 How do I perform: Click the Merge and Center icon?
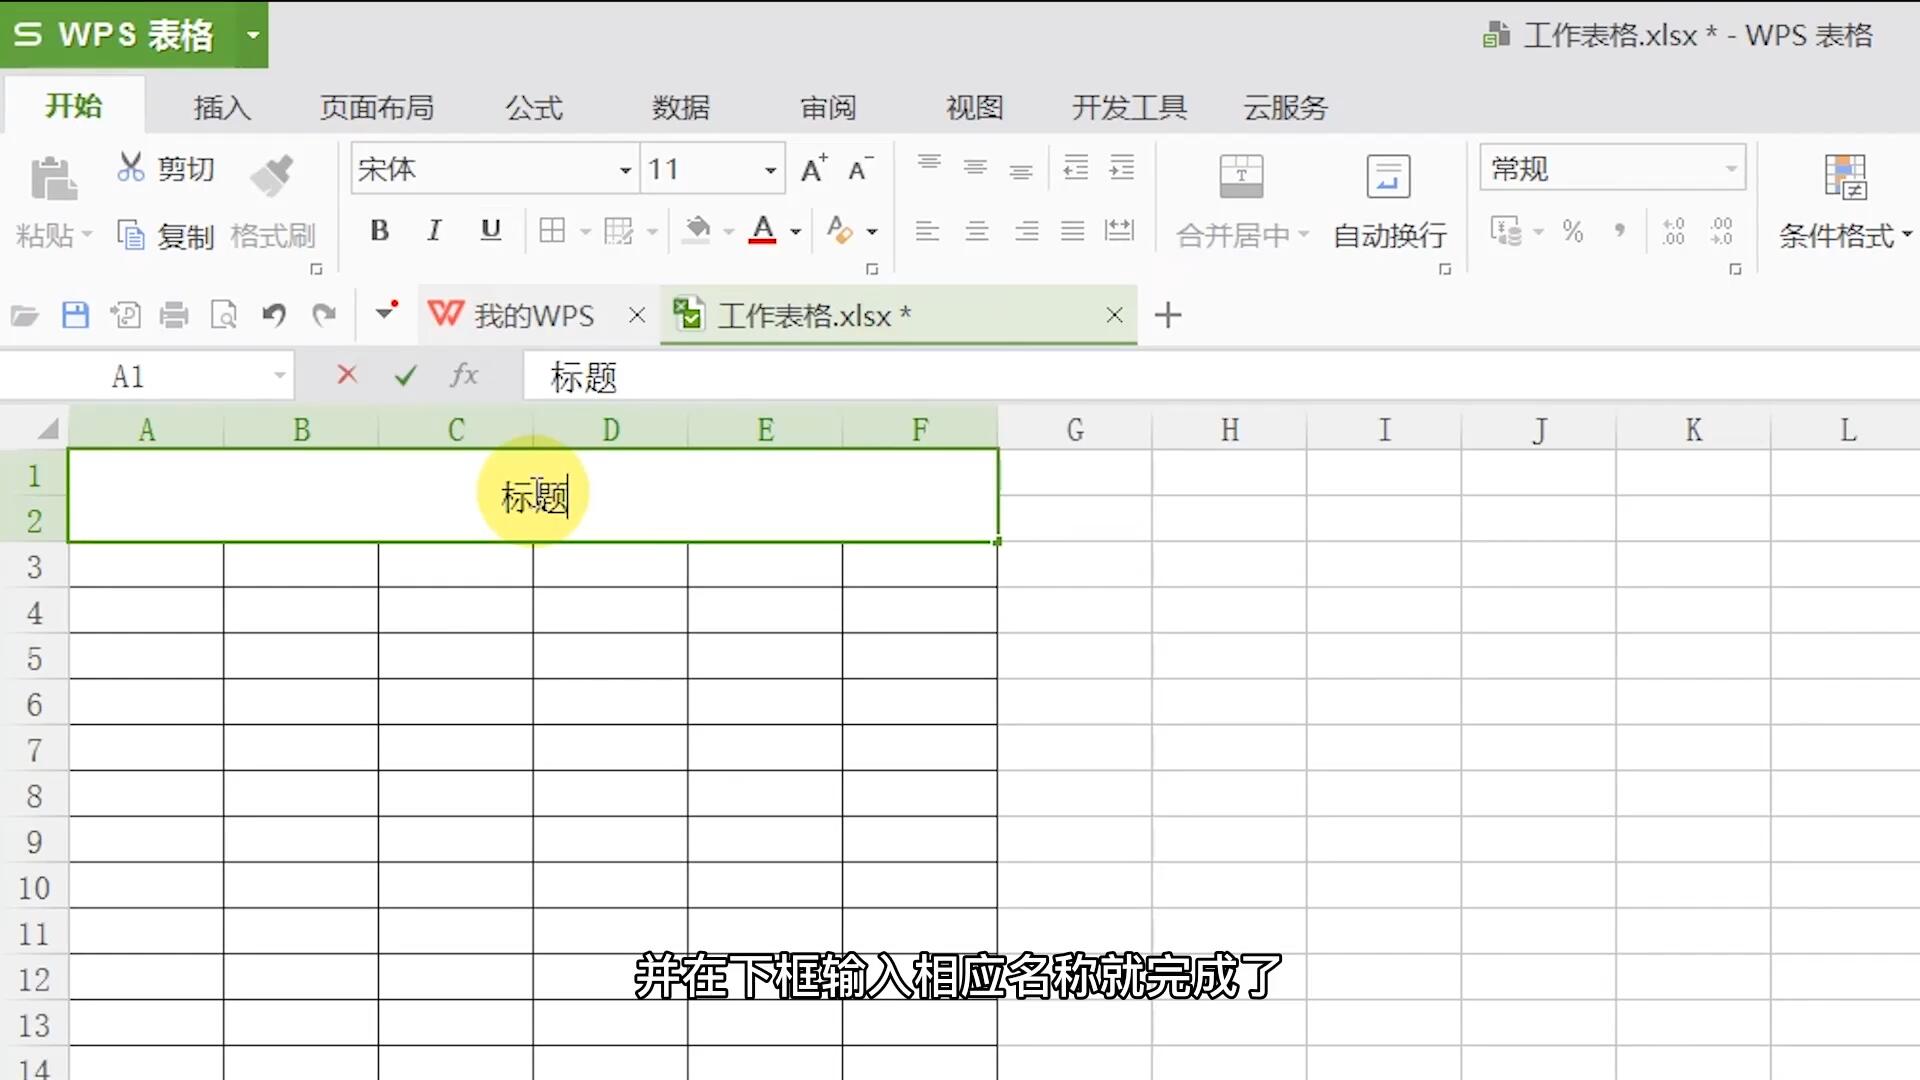tap(1241, 177)
